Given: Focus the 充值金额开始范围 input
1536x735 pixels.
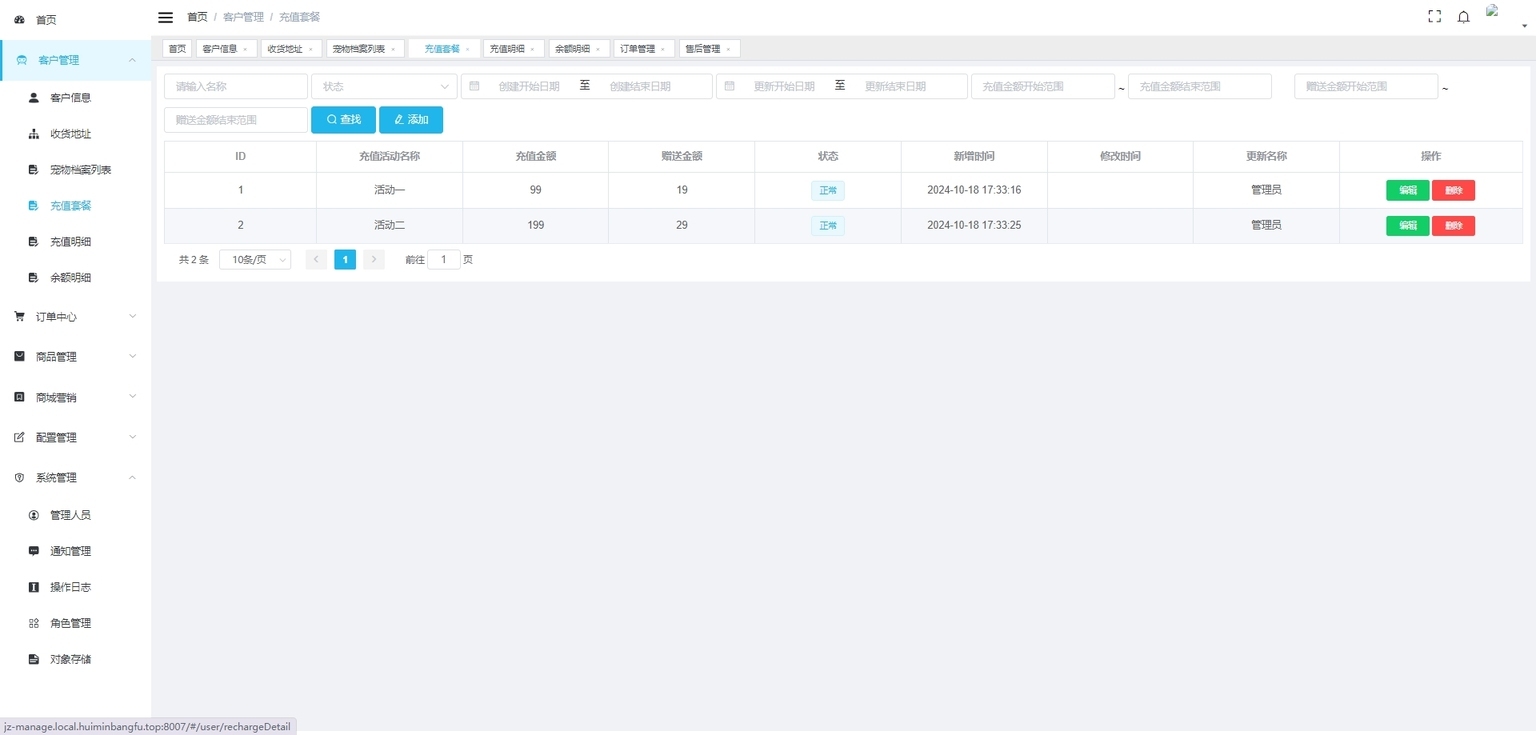Looking at the screenshot, I should 1043,87.
